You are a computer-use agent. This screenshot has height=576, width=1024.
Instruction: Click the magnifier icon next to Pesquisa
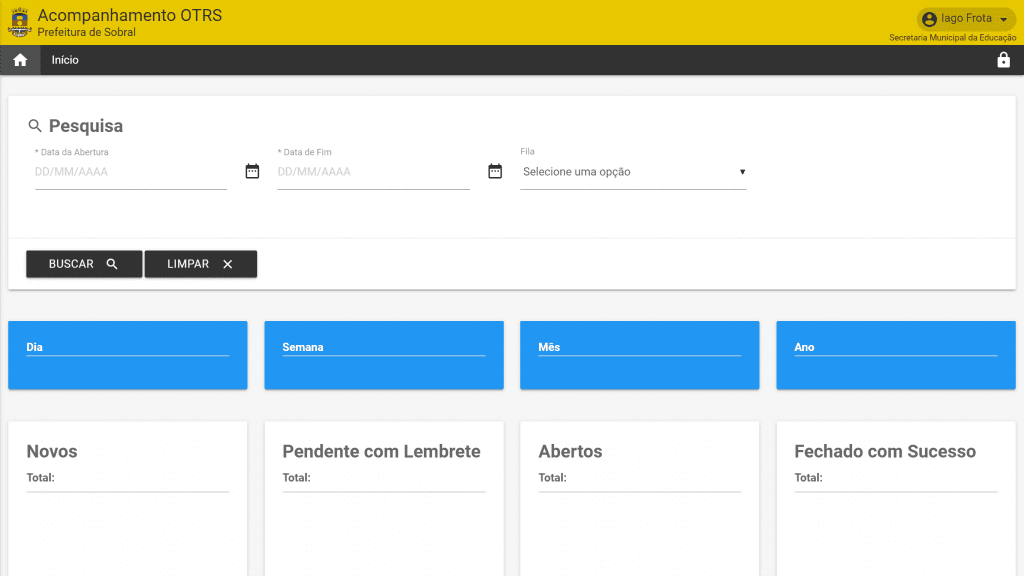(x=35, y=126)
